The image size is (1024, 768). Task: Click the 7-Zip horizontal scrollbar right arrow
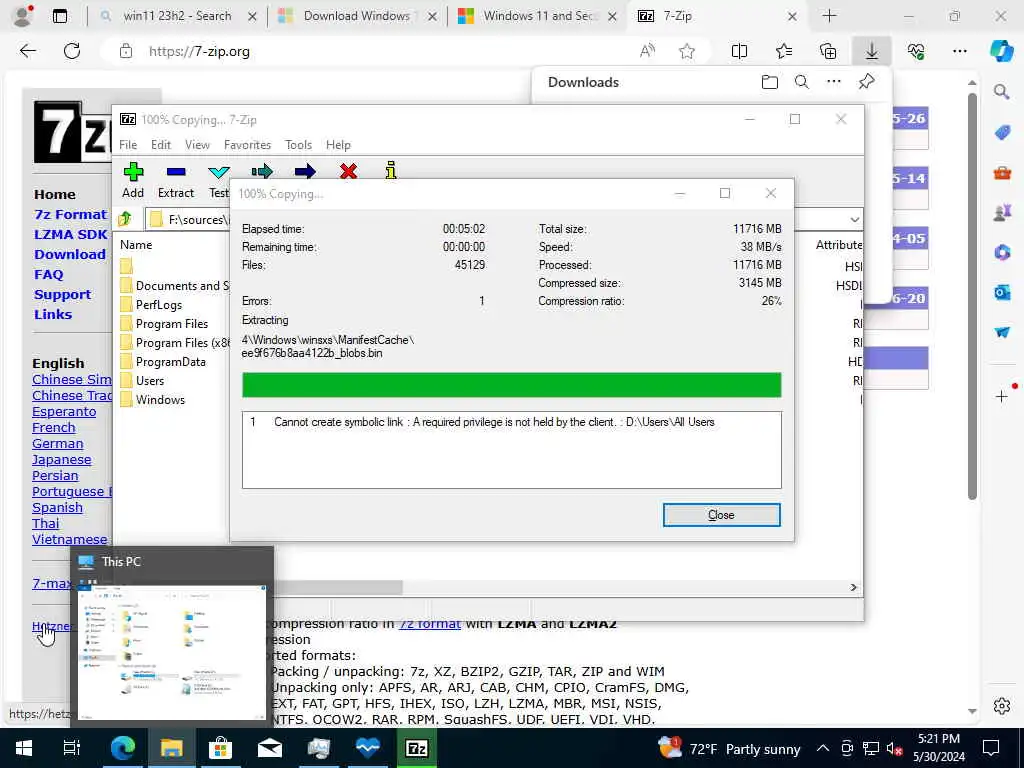[854, 587]
